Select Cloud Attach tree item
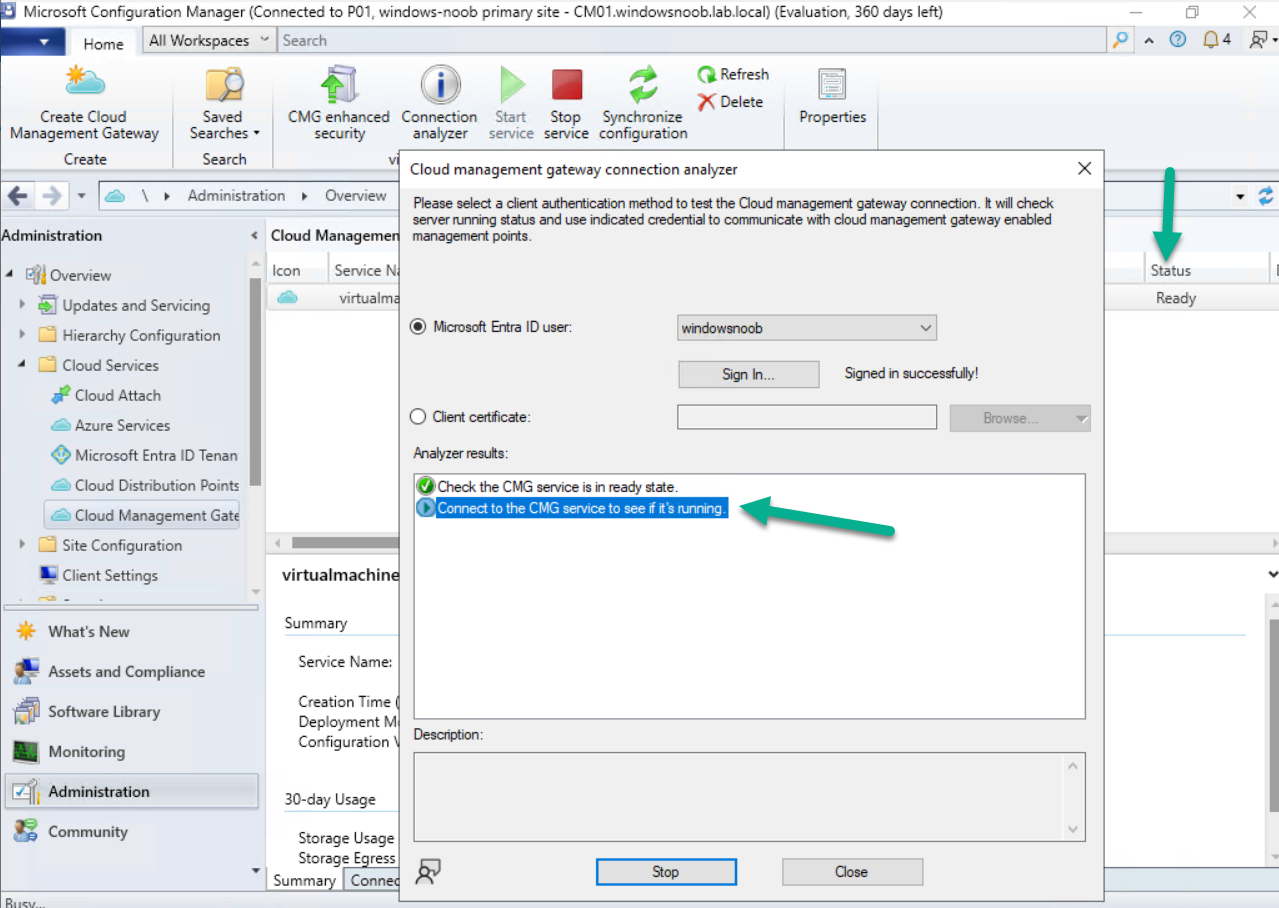 (x=106, y=395)
